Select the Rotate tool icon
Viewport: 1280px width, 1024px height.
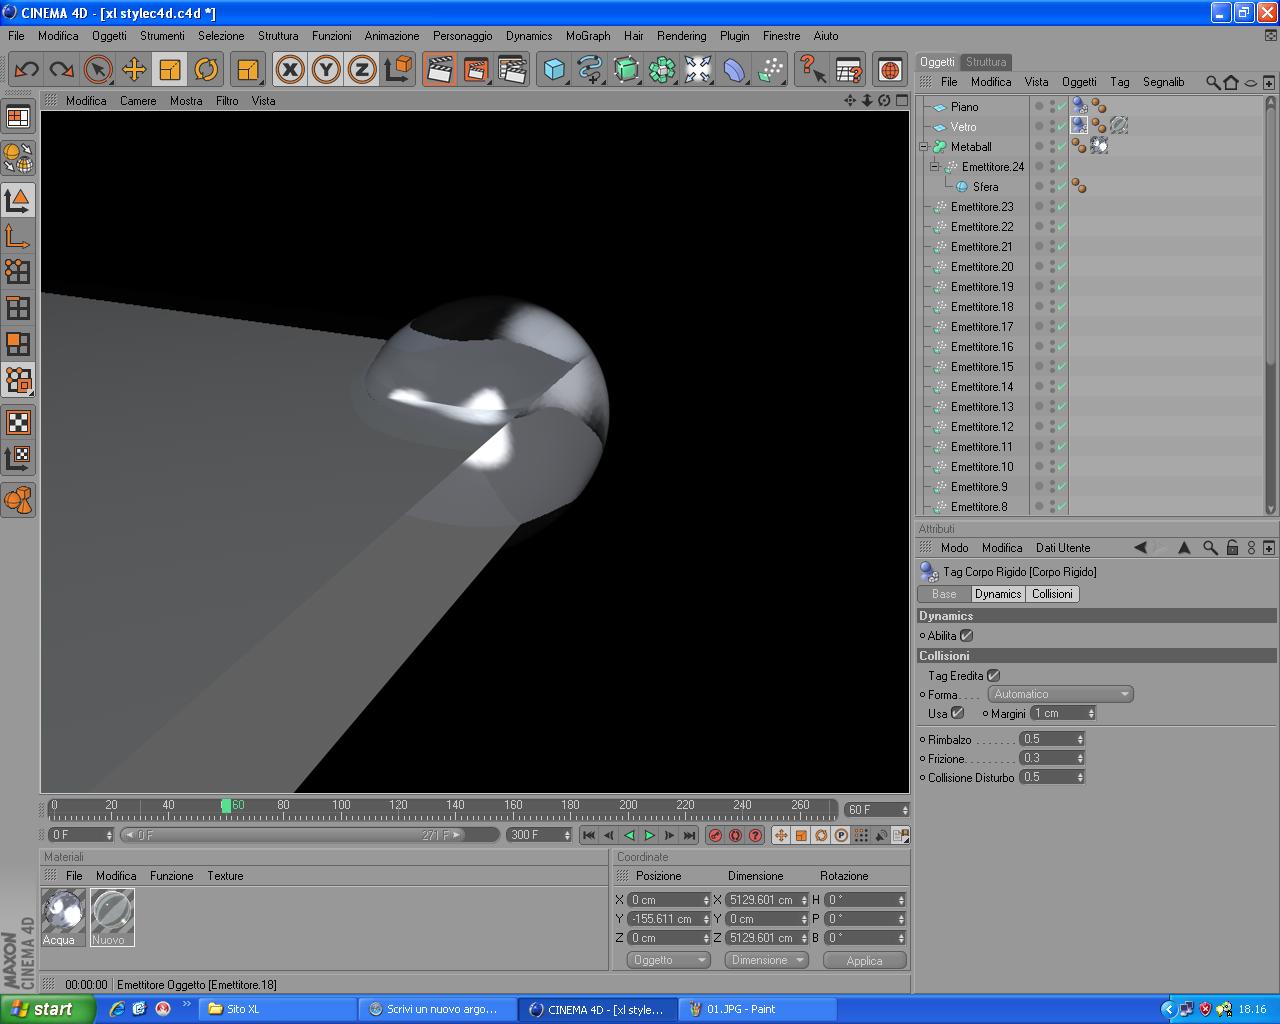click(206, 69)
